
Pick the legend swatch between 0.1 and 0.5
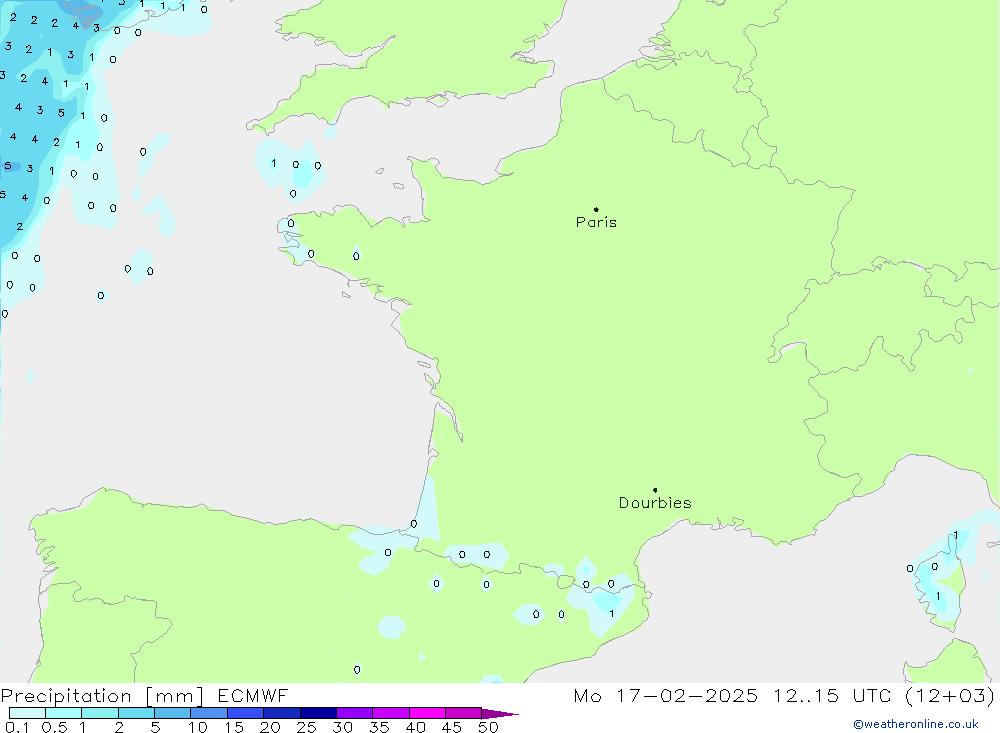[27, 713]
